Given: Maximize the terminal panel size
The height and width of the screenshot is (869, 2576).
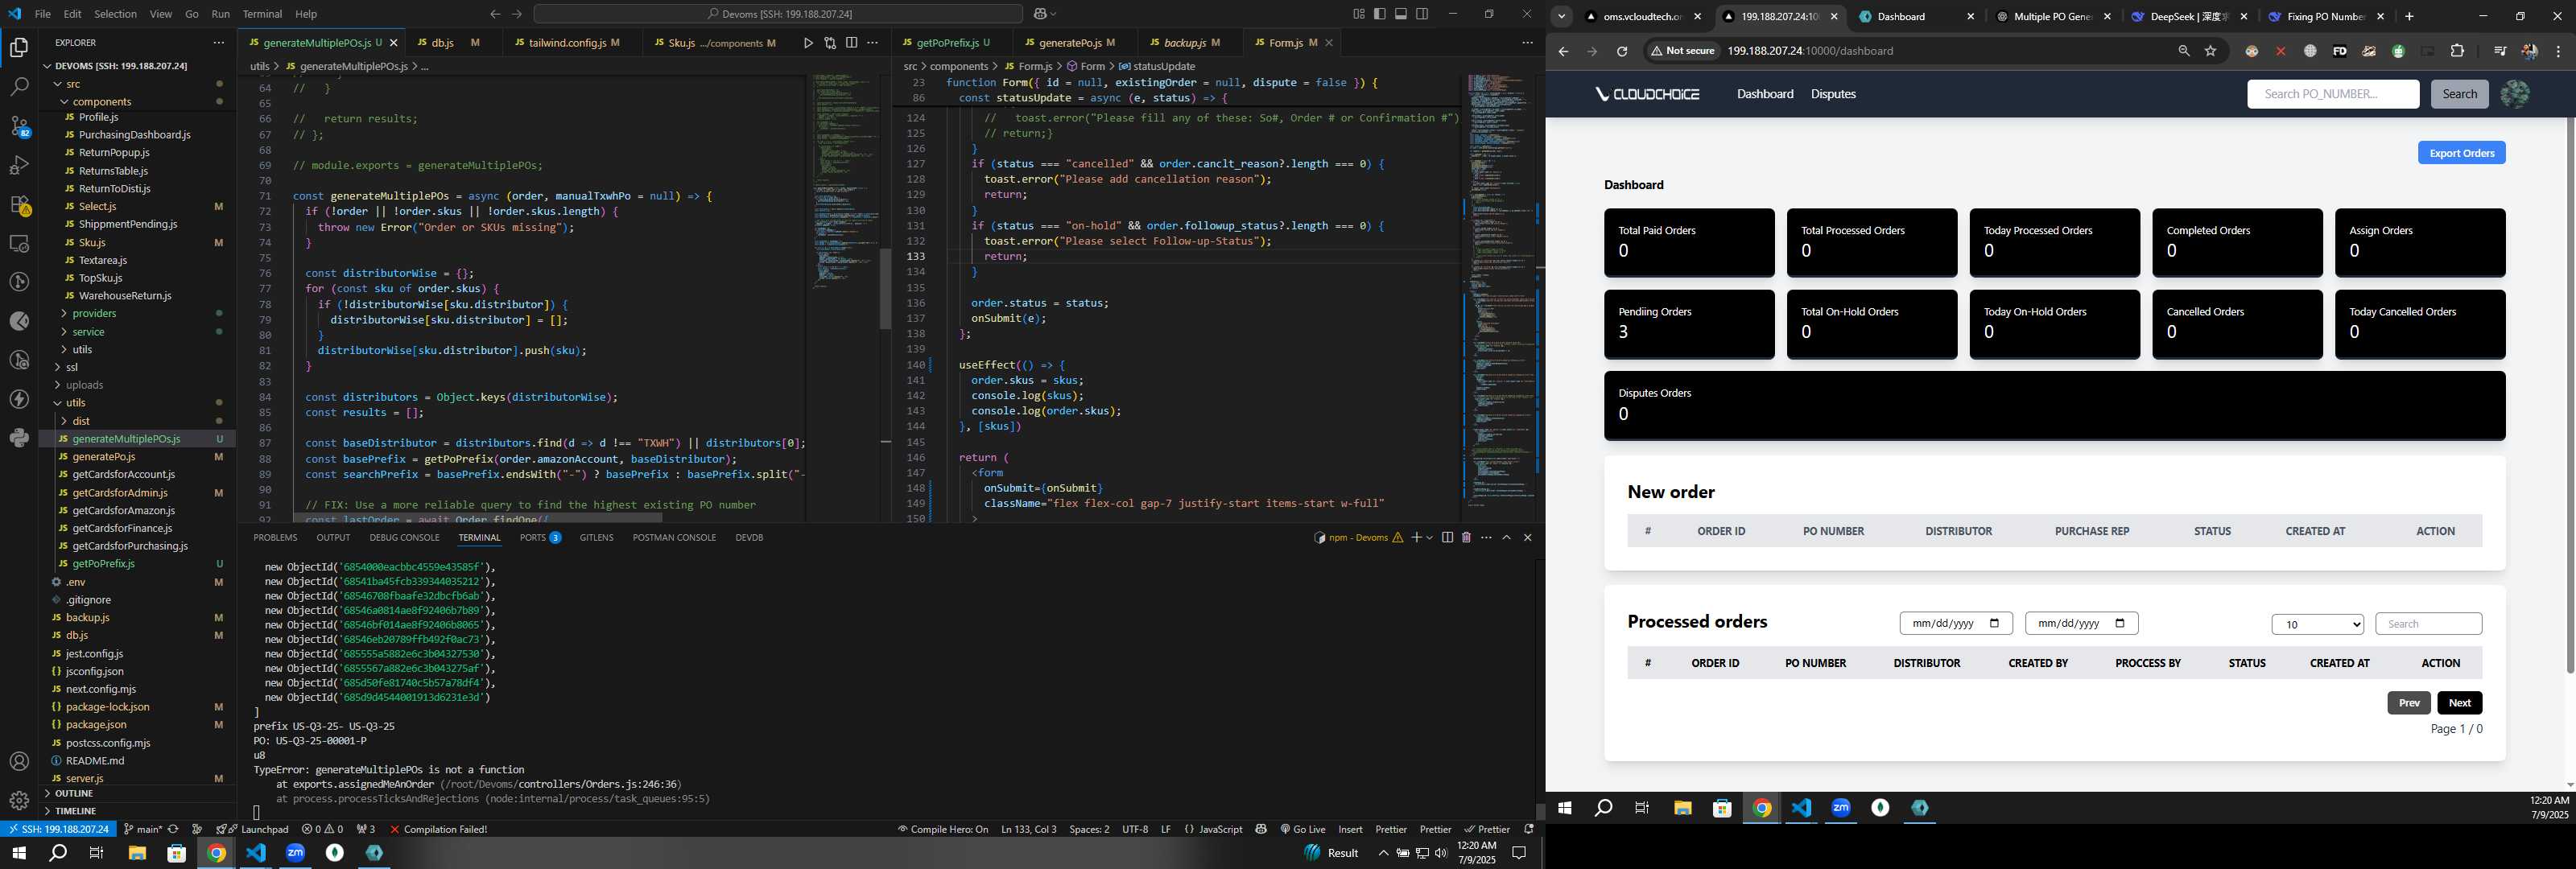Looking at the screenshot, I should 1506,538.
